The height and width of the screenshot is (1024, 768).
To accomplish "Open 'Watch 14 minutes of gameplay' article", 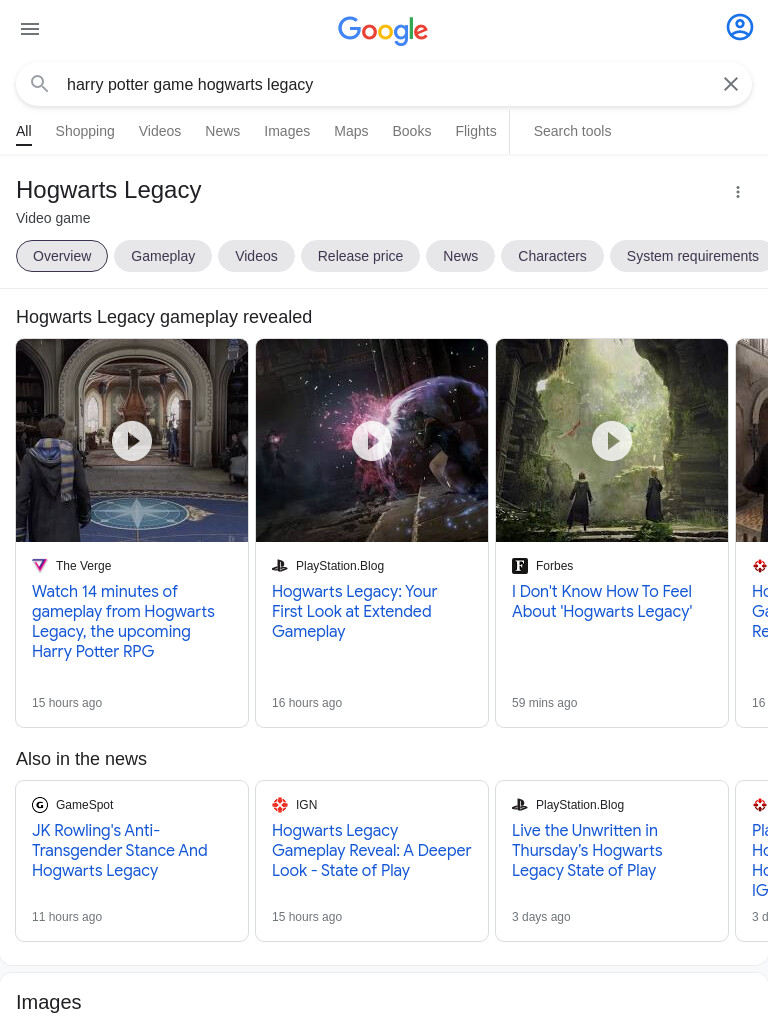I will tap(123, 621).
